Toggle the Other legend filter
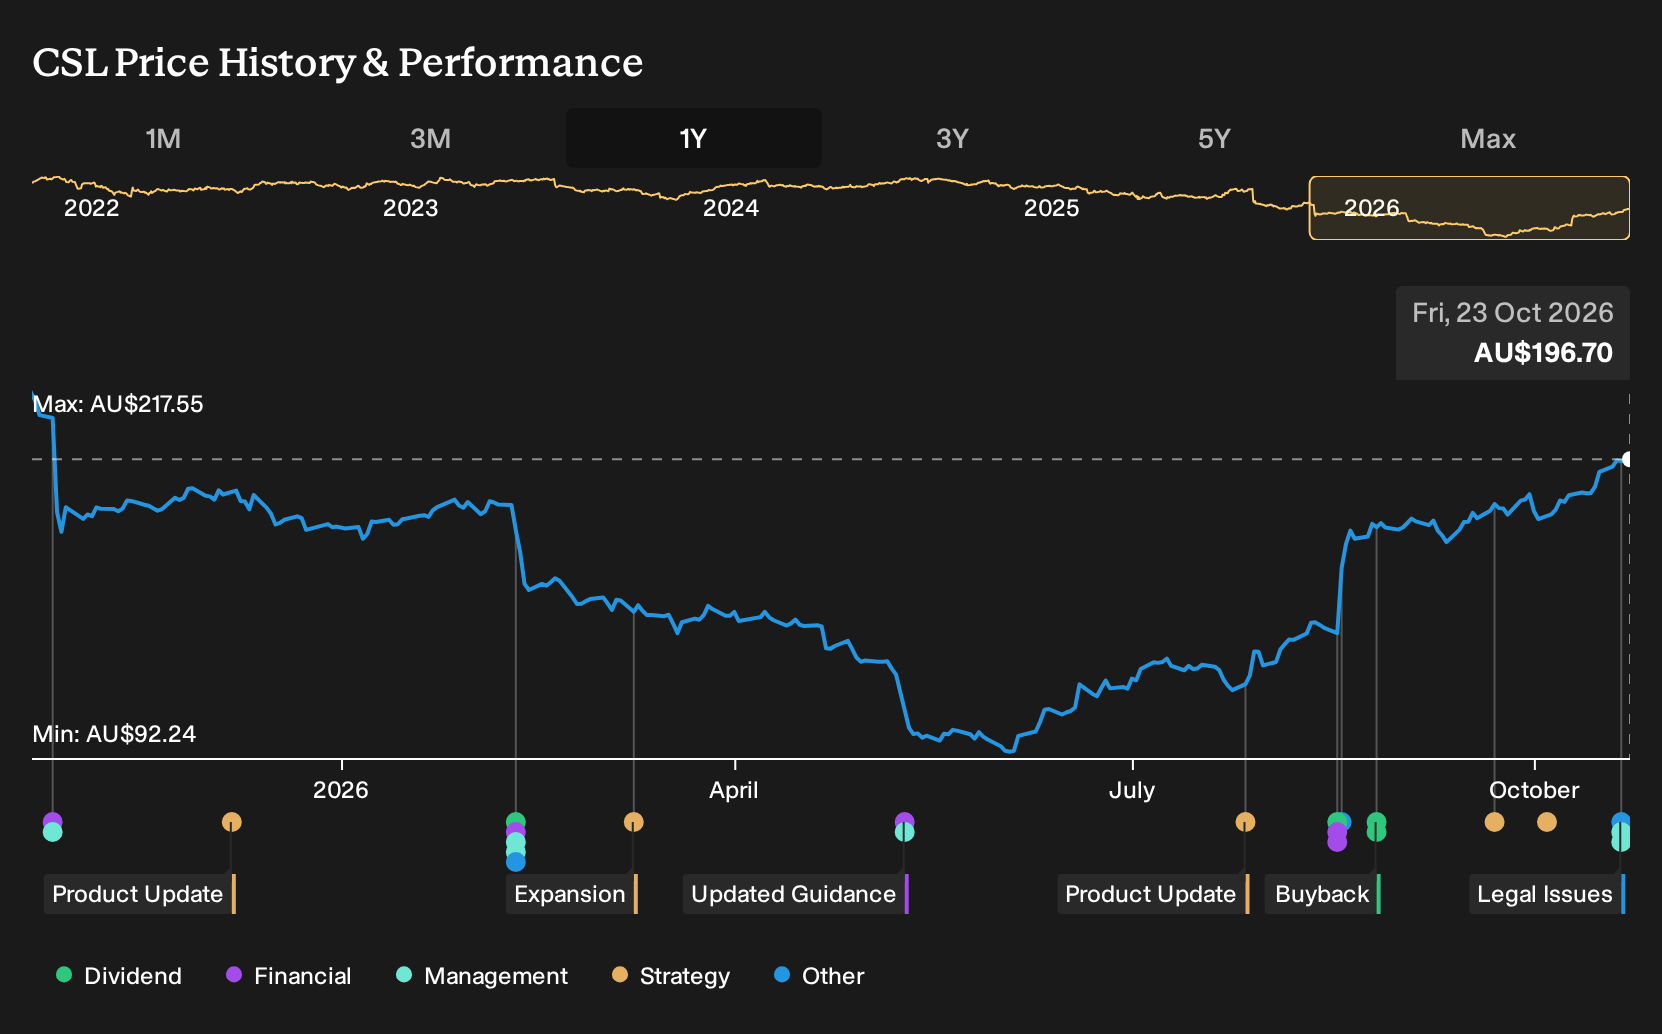1662x1034 pixels. [819, 976]
